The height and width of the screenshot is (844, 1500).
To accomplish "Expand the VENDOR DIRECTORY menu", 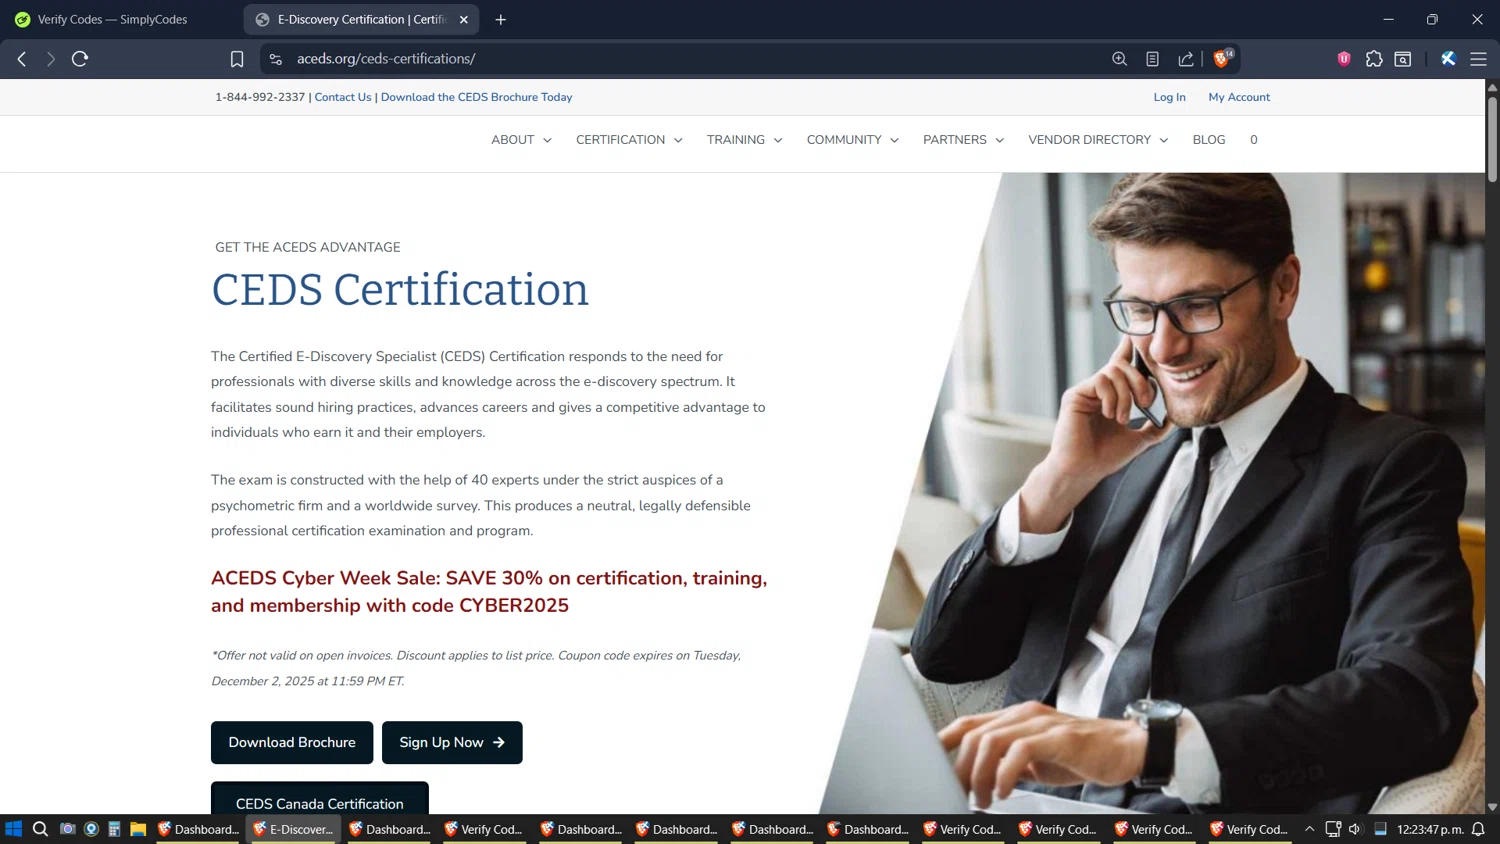I will click(1098, 140).
